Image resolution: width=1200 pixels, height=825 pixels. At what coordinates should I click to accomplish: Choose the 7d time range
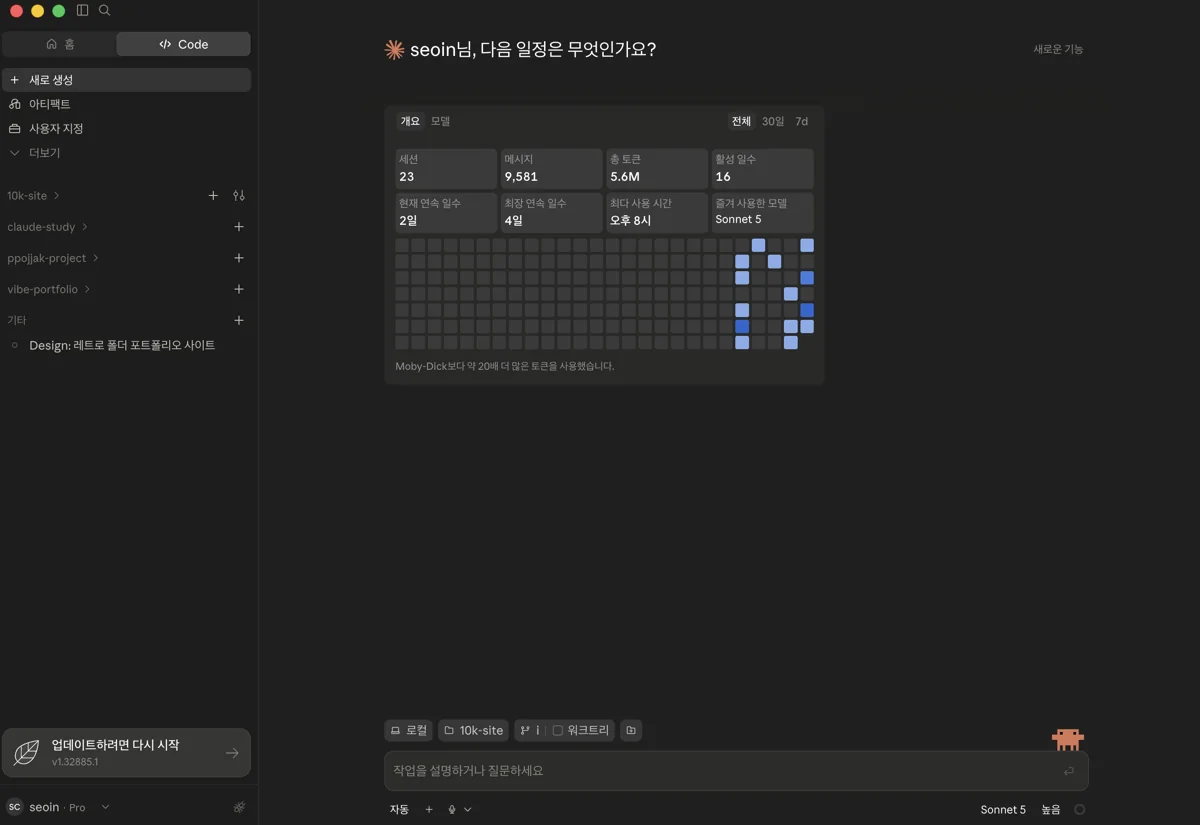[802, 121]
